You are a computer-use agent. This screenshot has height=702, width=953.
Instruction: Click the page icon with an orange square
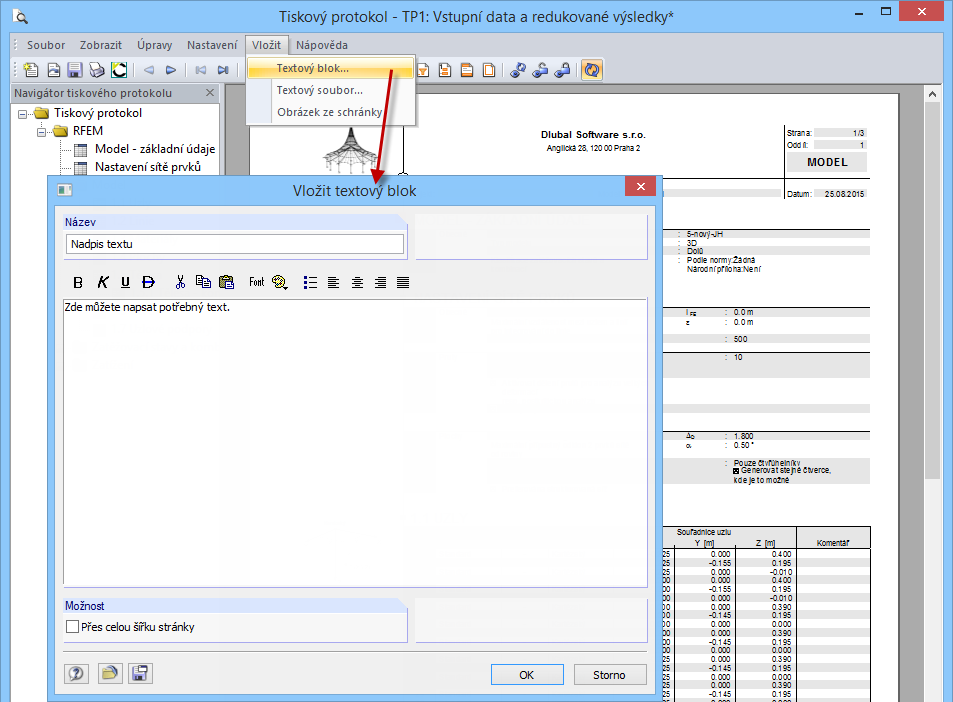[445, 70]
